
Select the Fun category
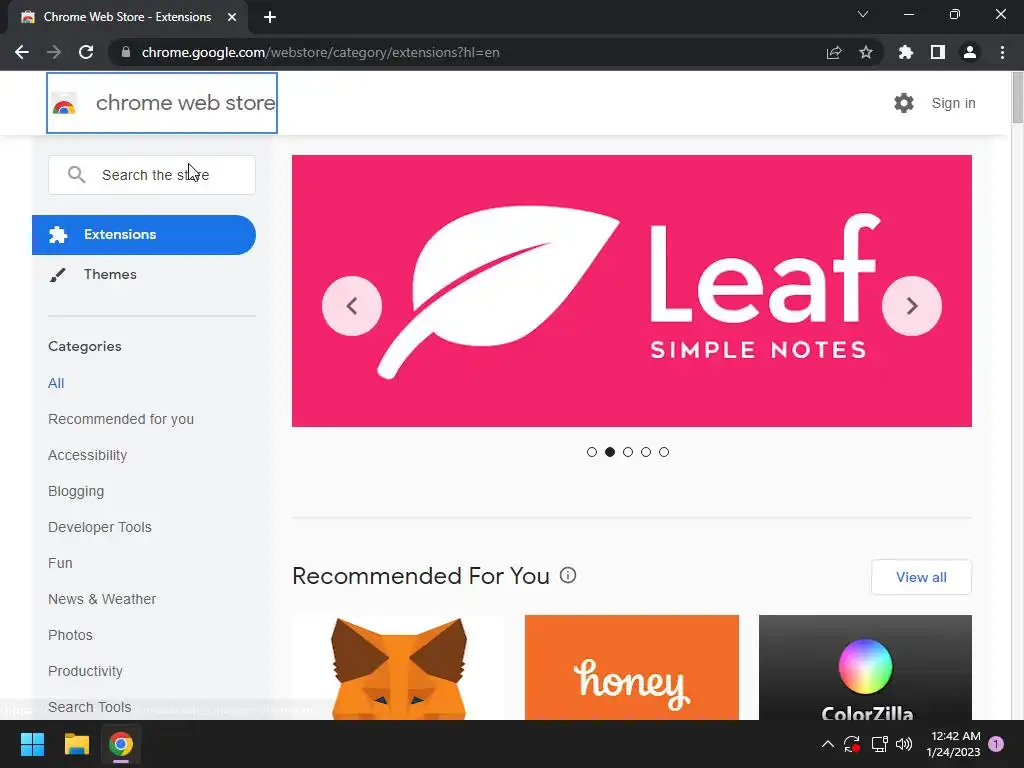(x=60, y=563)
